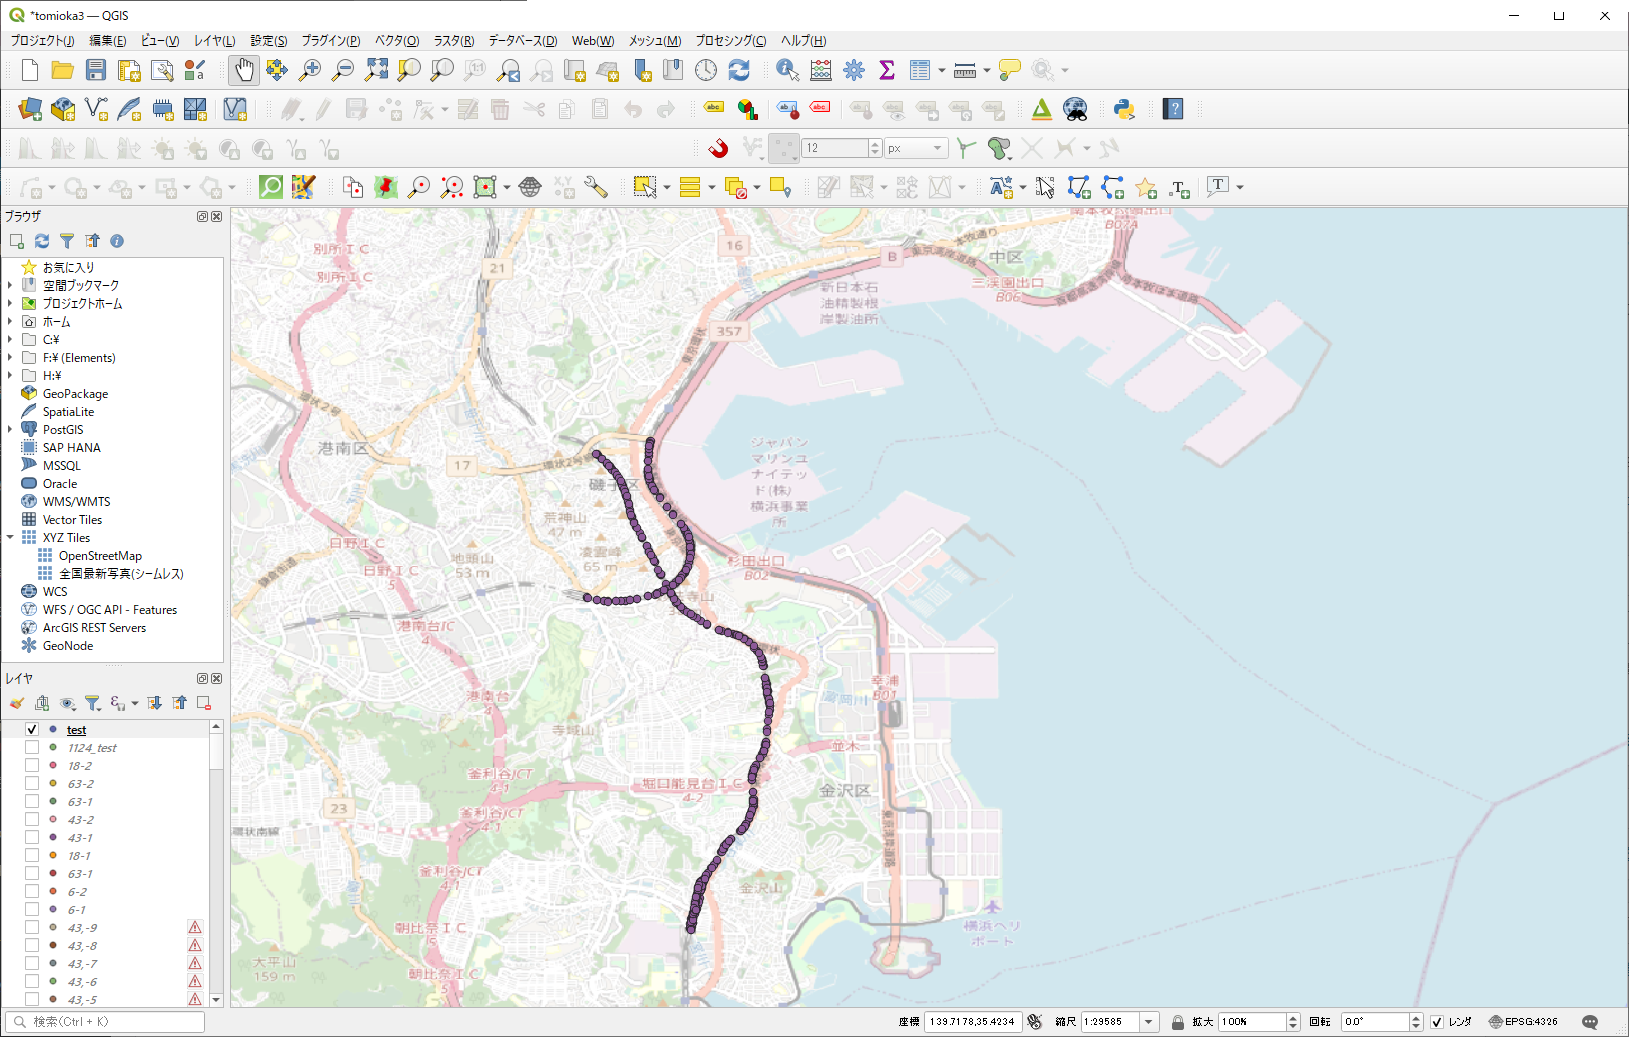Image resolution: width=1629 pixels, height=1037 pixels.
Task: Click the Refresh map icon
Action: coord(739,70)
